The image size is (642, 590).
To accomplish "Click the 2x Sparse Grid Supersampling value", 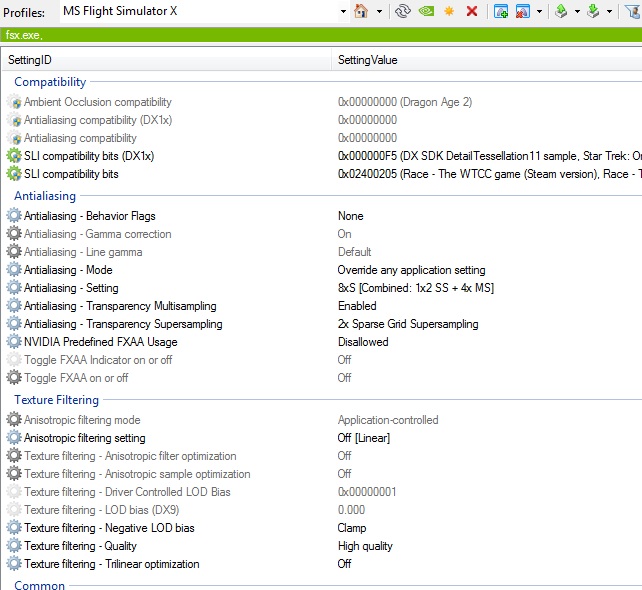I will pyautogui.click(x=408, y=324).
